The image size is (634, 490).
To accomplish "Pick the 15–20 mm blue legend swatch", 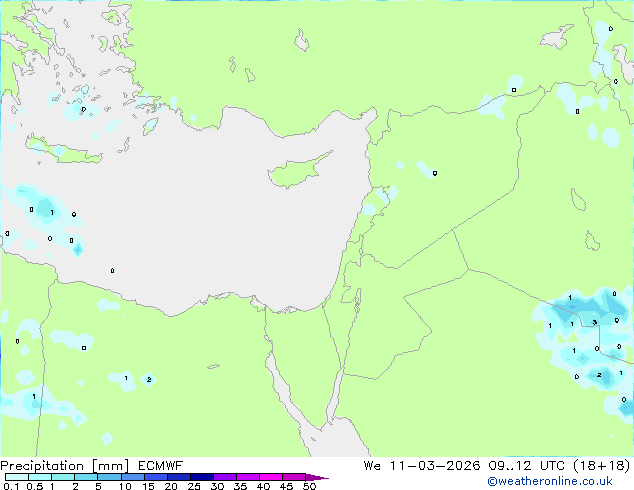I will coord(155,477).
